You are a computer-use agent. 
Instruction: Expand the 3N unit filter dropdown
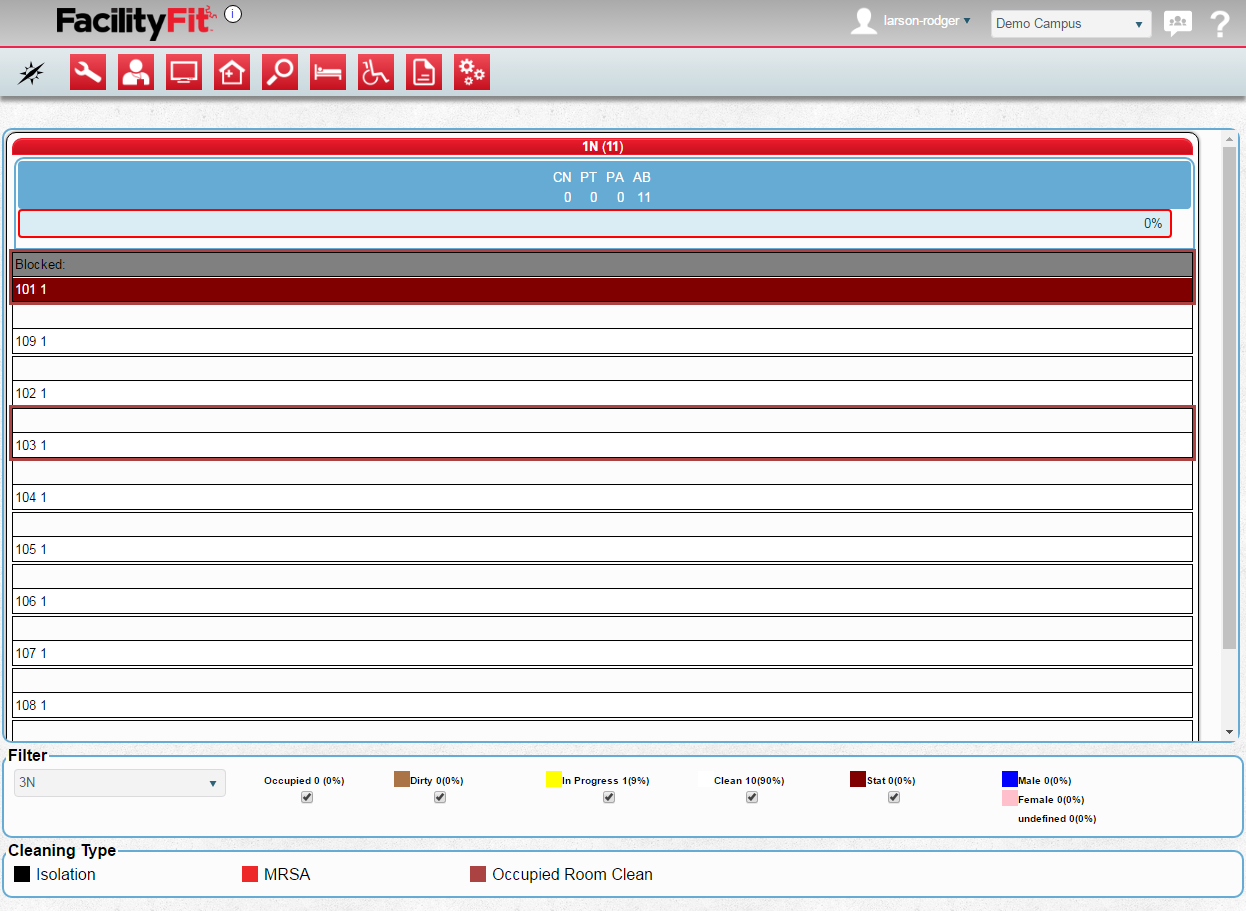tap(120, 783)
